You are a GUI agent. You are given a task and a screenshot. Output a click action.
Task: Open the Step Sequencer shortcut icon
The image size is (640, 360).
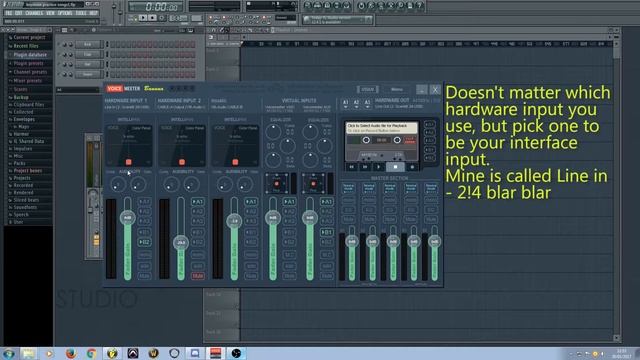tap(318, 5)
